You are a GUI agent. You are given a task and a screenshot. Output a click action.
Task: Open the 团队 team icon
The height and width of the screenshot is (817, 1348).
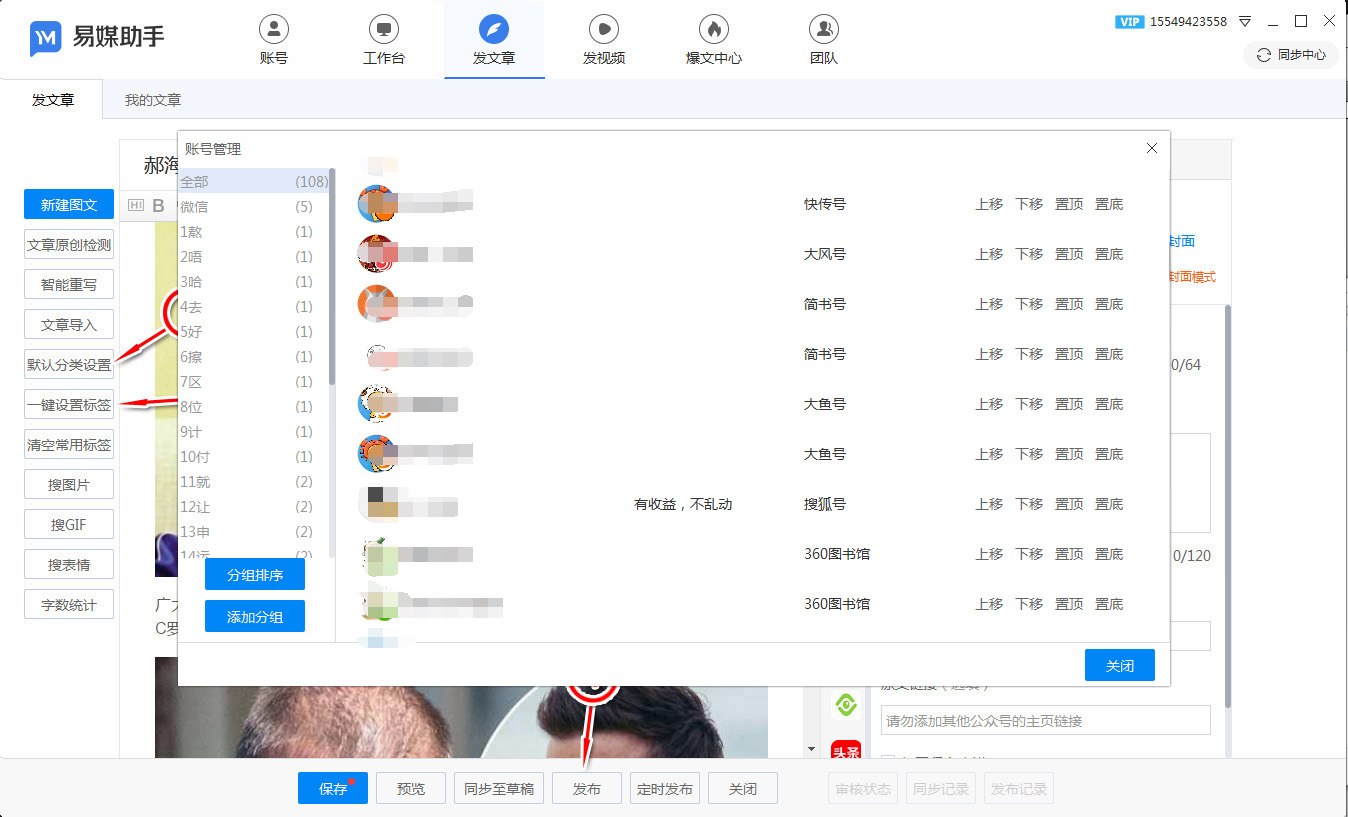coord(823,29)
